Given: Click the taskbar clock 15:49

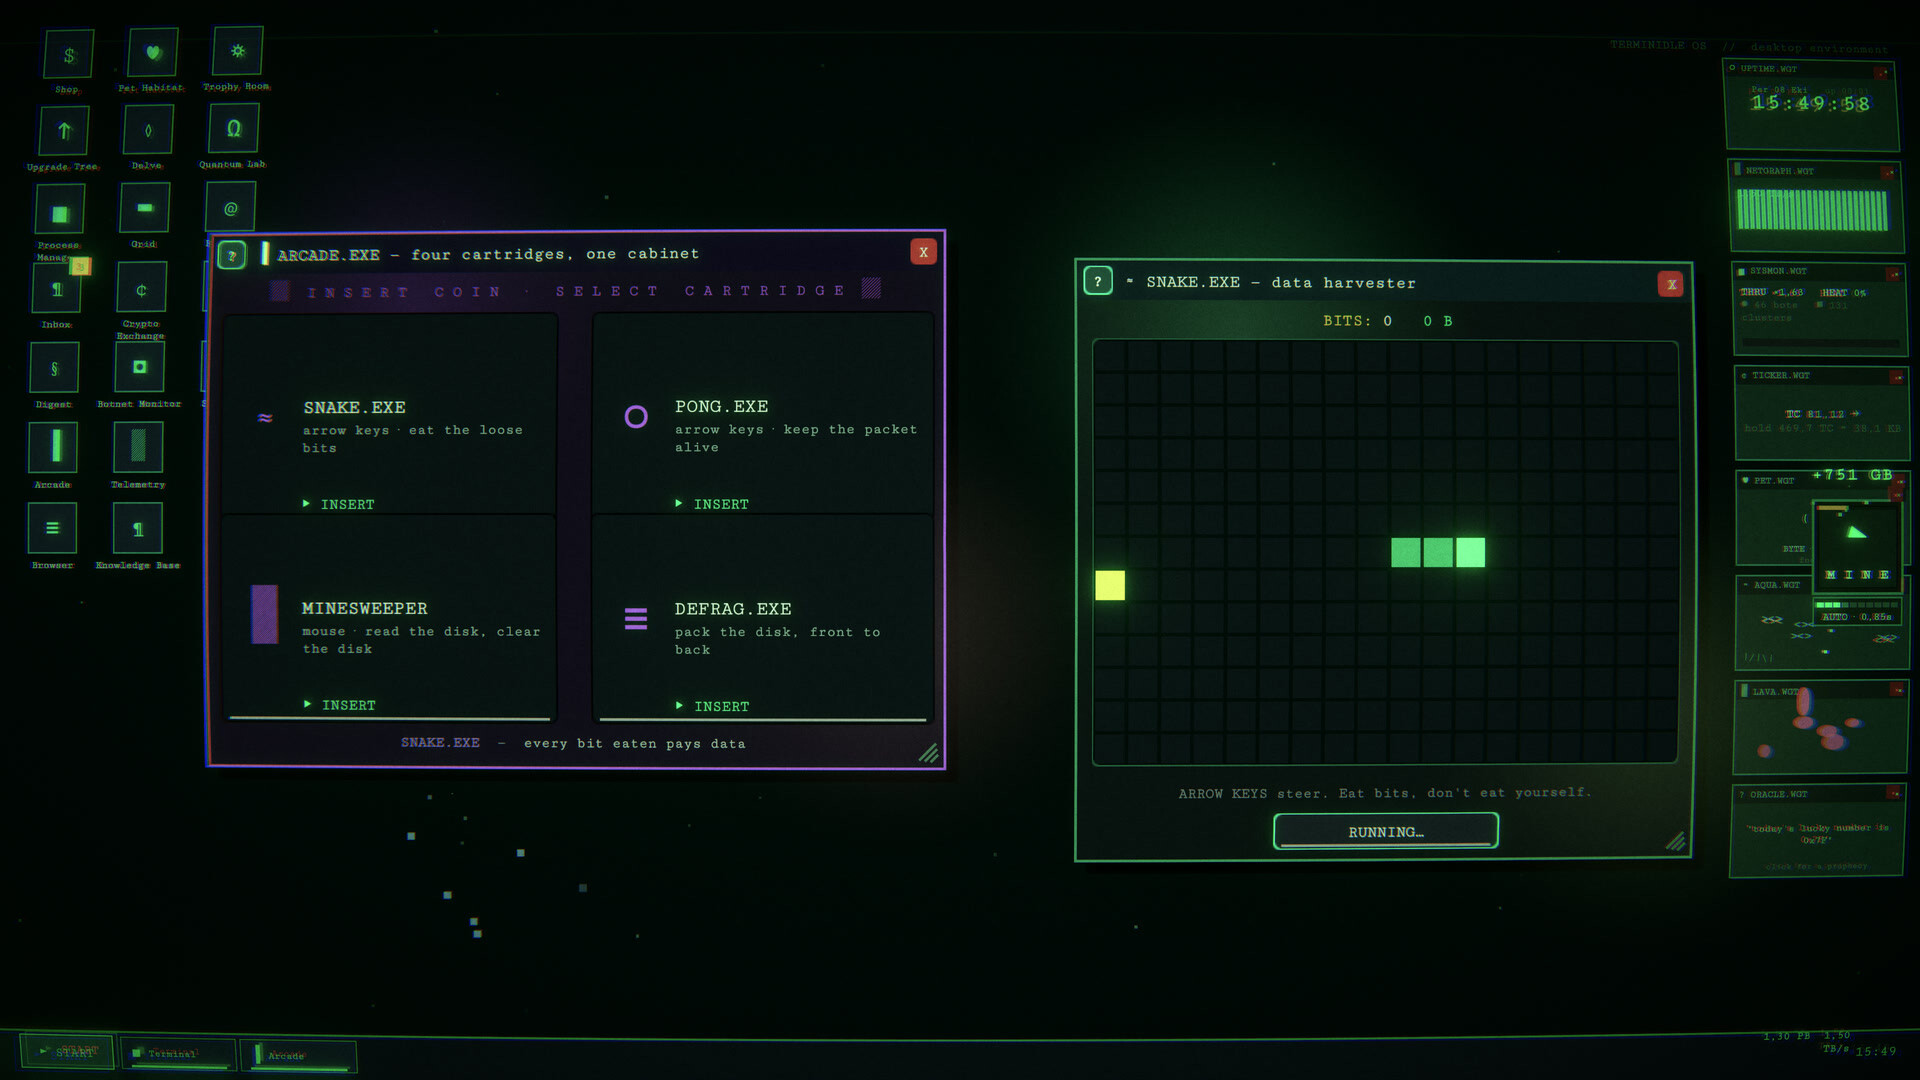Looking at the screenshot, I should [x=1876, y=1051].
